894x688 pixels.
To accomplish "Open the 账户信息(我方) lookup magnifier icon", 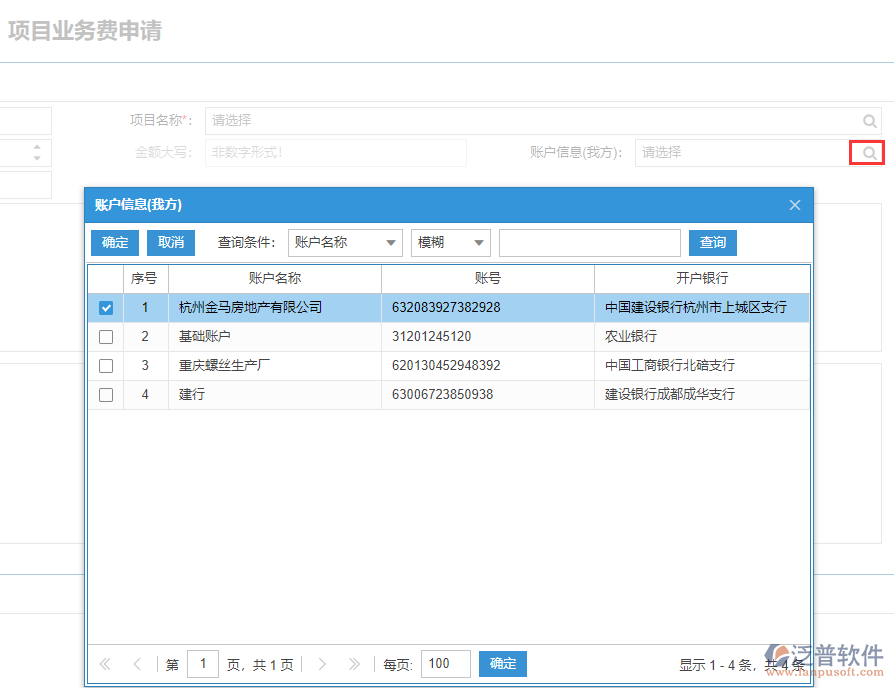I will tap(866, 152).
